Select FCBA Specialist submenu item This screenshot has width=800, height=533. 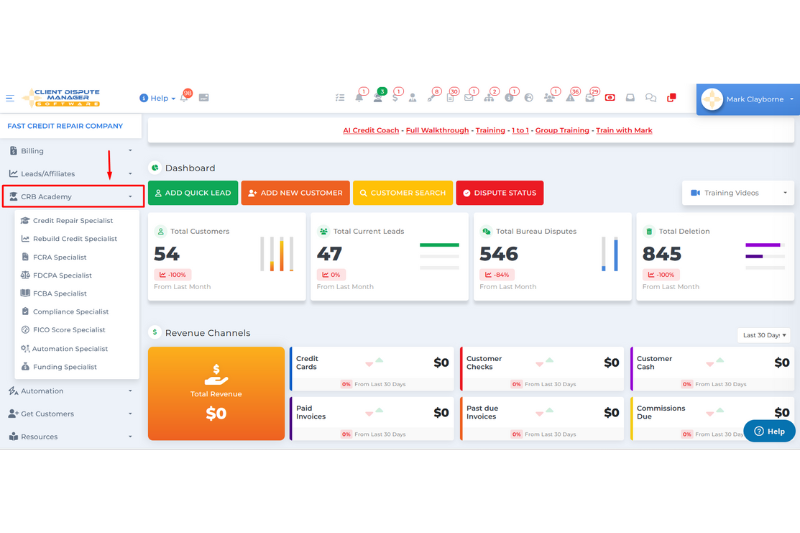click(54, 293)
